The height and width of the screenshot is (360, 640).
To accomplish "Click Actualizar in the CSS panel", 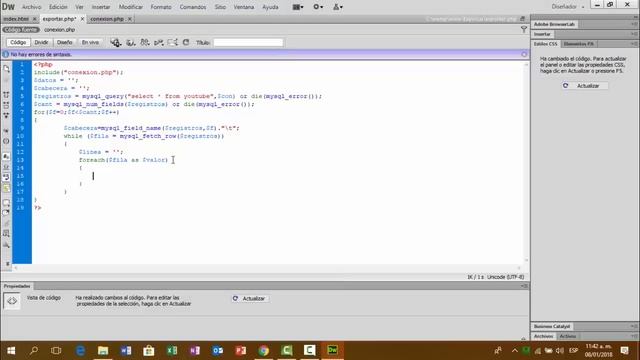I will pyautogui.click(x=585, y=86).
